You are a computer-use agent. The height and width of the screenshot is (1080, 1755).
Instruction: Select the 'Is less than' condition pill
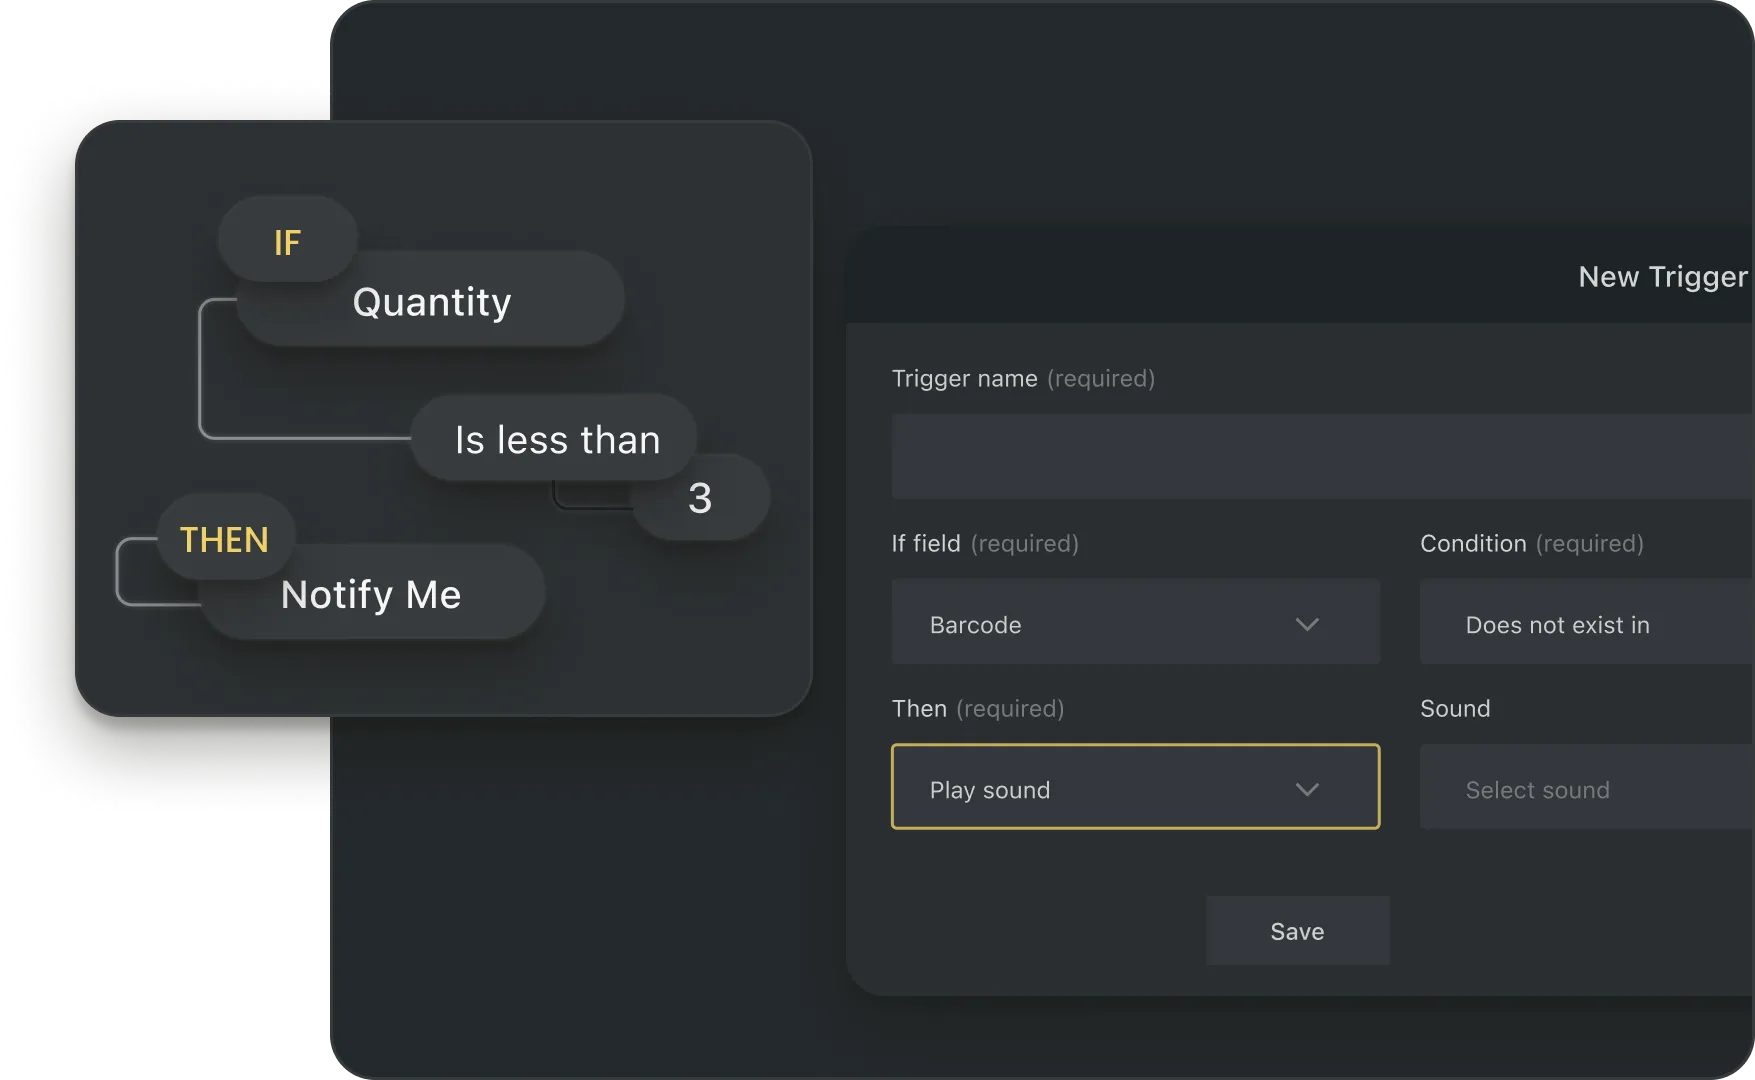coord(556,440)
